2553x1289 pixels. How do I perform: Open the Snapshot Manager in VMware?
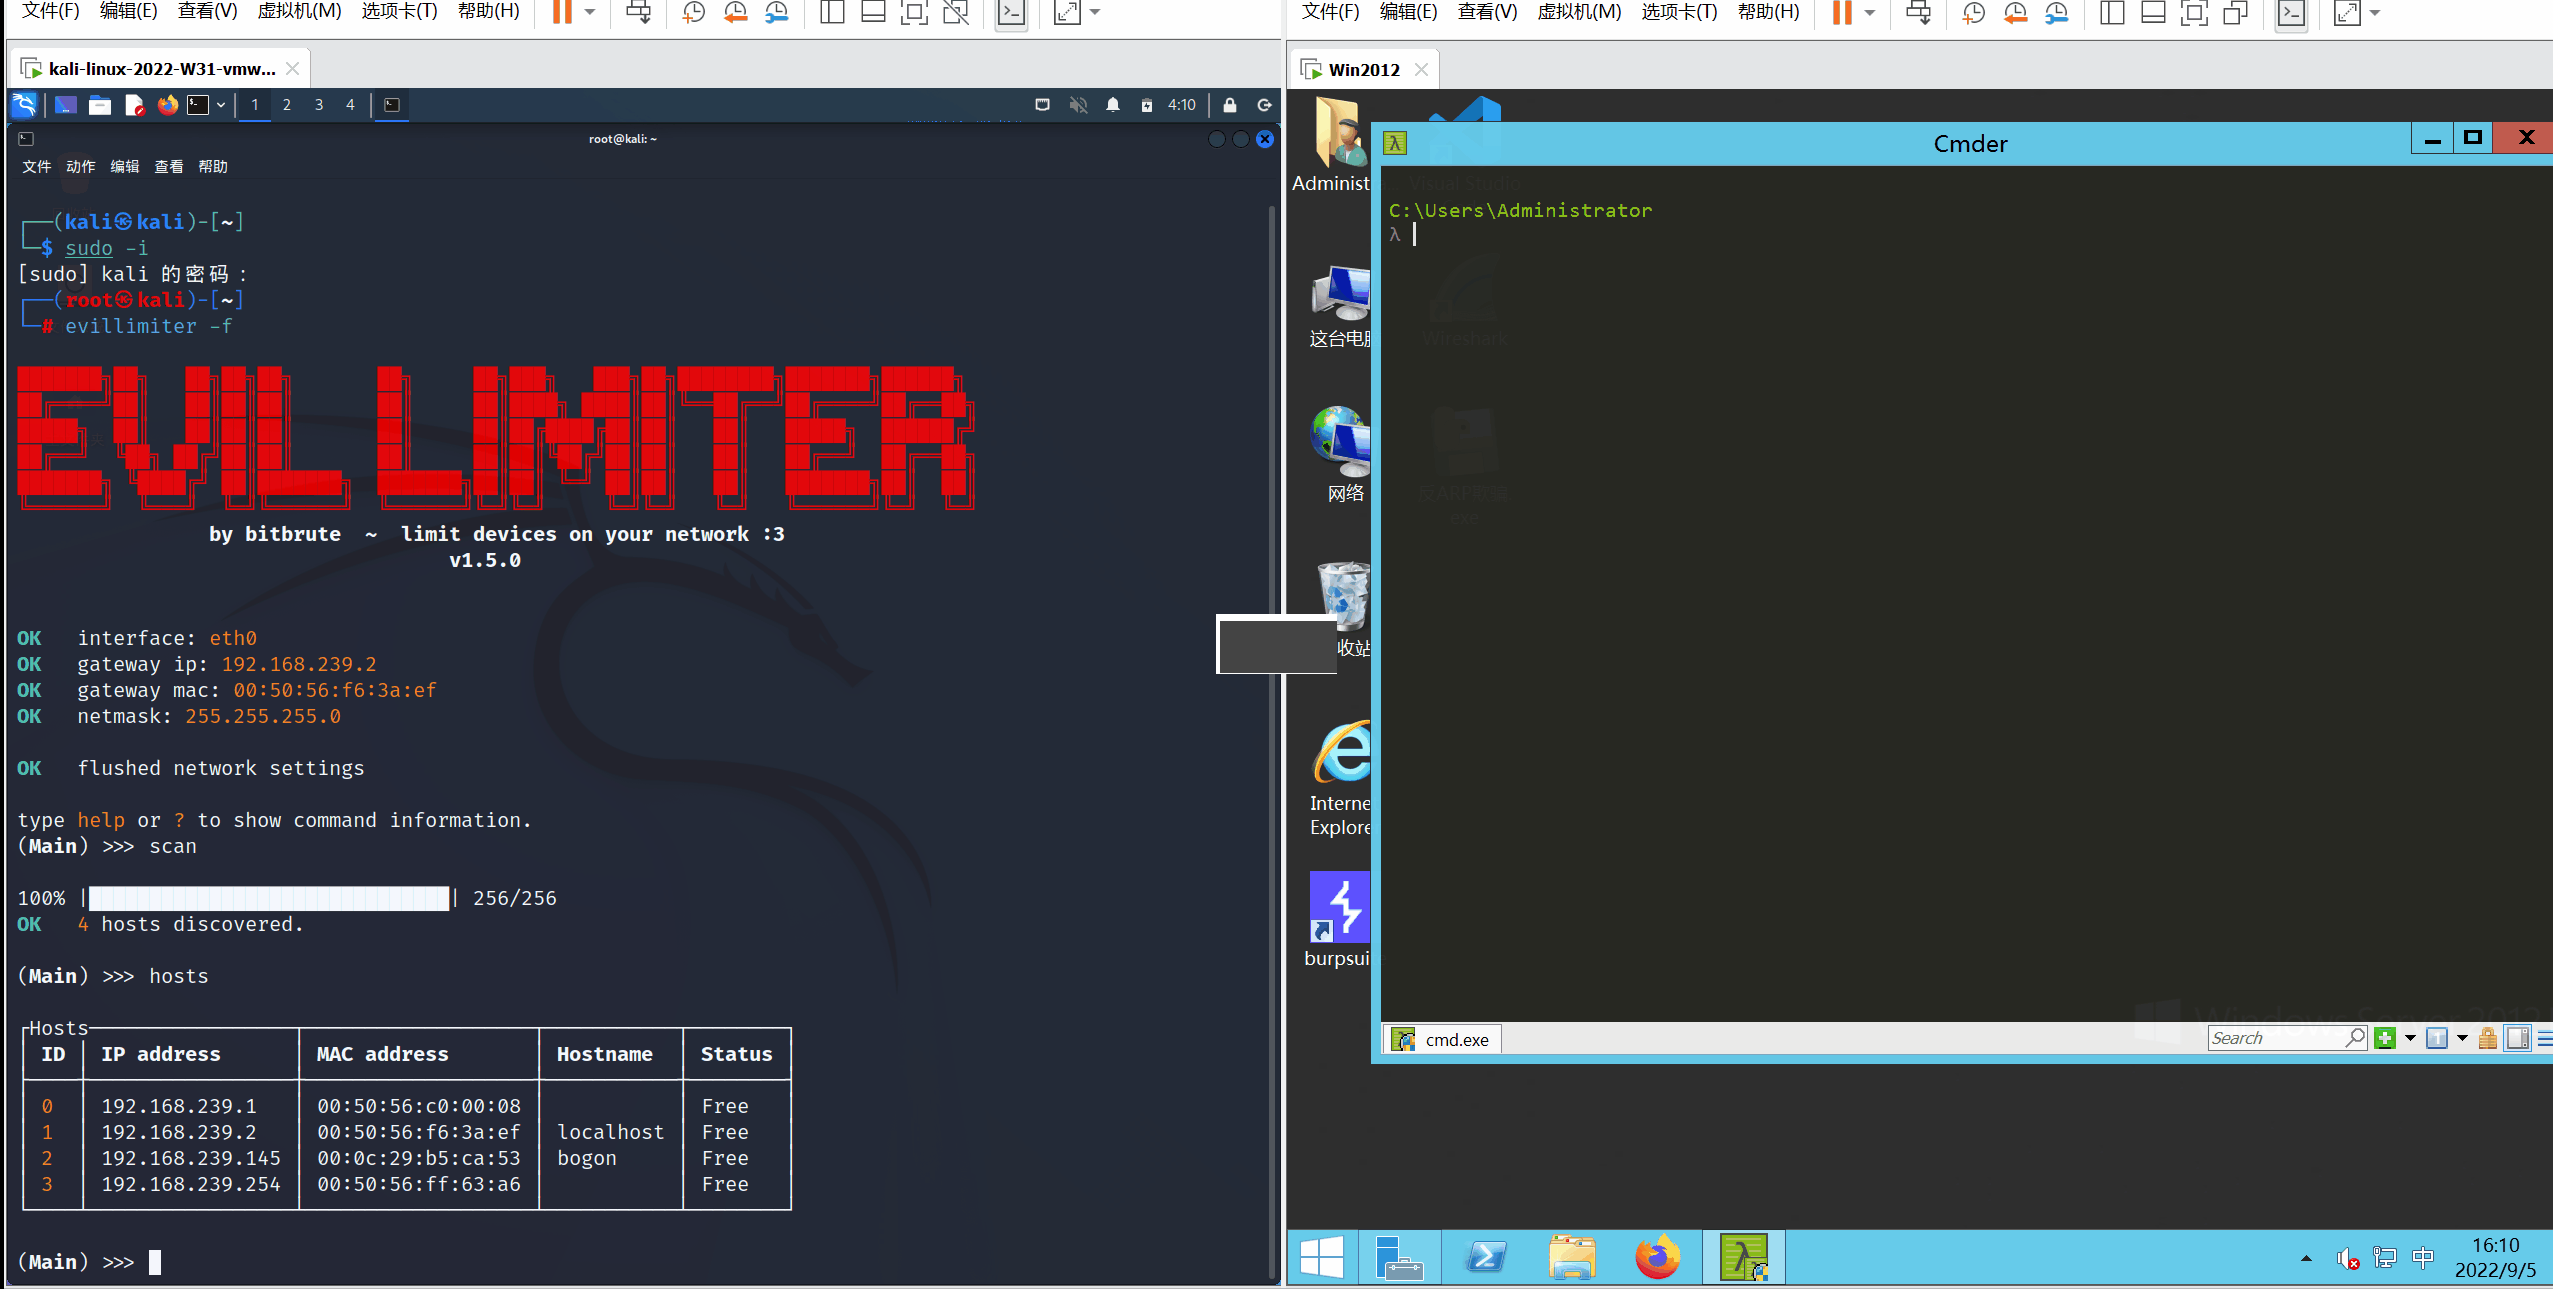[x=778, y=14]
